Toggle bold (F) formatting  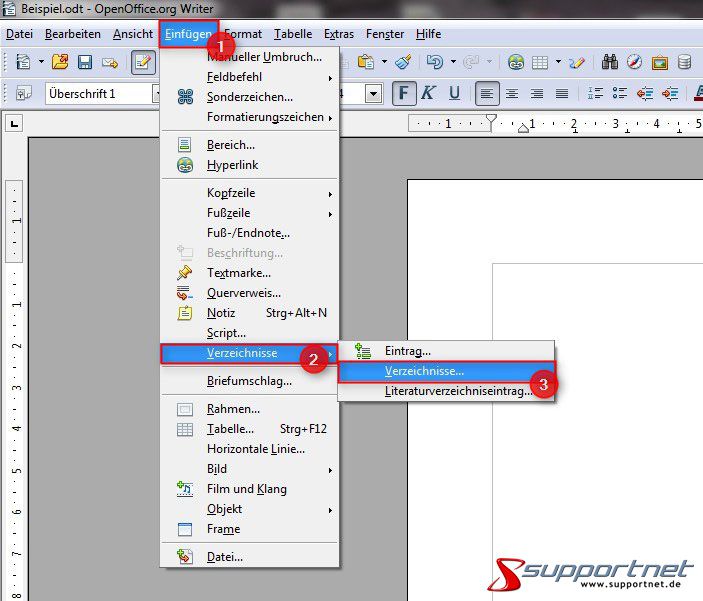[404, 93]
